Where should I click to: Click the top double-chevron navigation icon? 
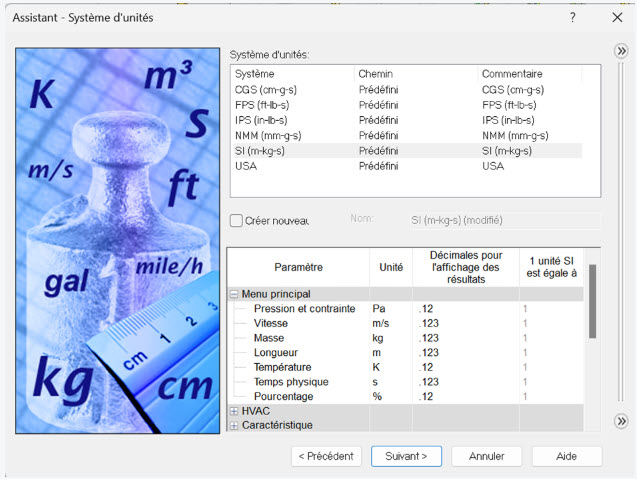tap(620, 52)
